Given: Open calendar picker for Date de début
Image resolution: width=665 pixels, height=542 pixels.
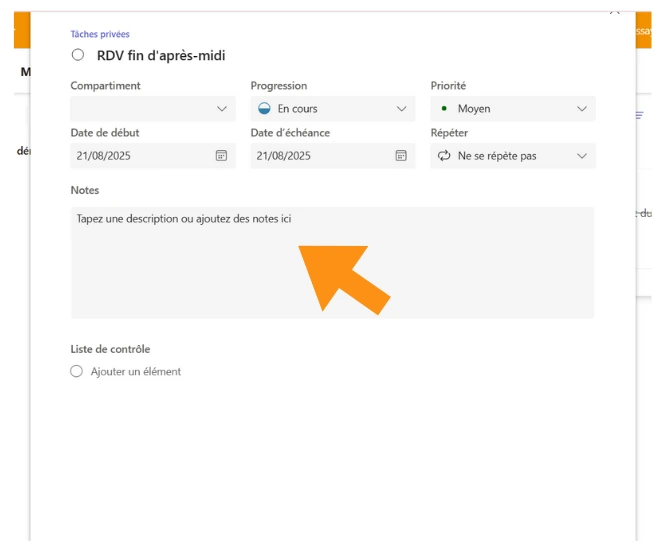Looking at the screenshot, I should click(221, 156).
